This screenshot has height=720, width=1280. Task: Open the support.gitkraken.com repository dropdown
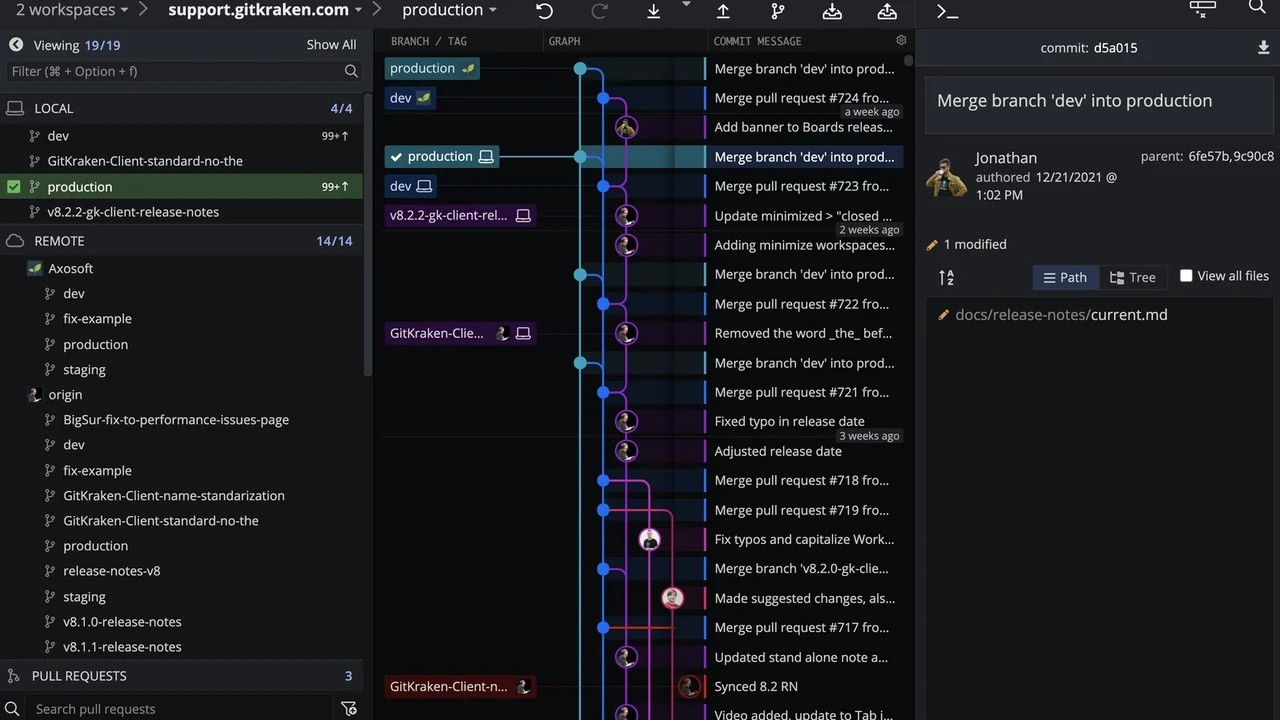tap(265, 10)
